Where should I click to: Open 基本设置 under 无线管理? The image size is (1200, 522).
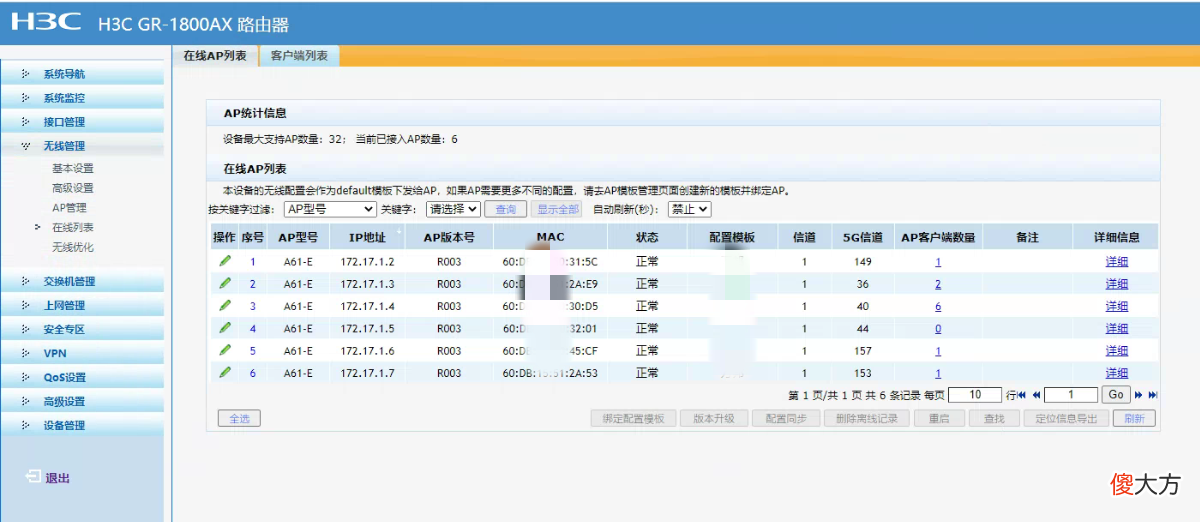(x=73, y=168)
